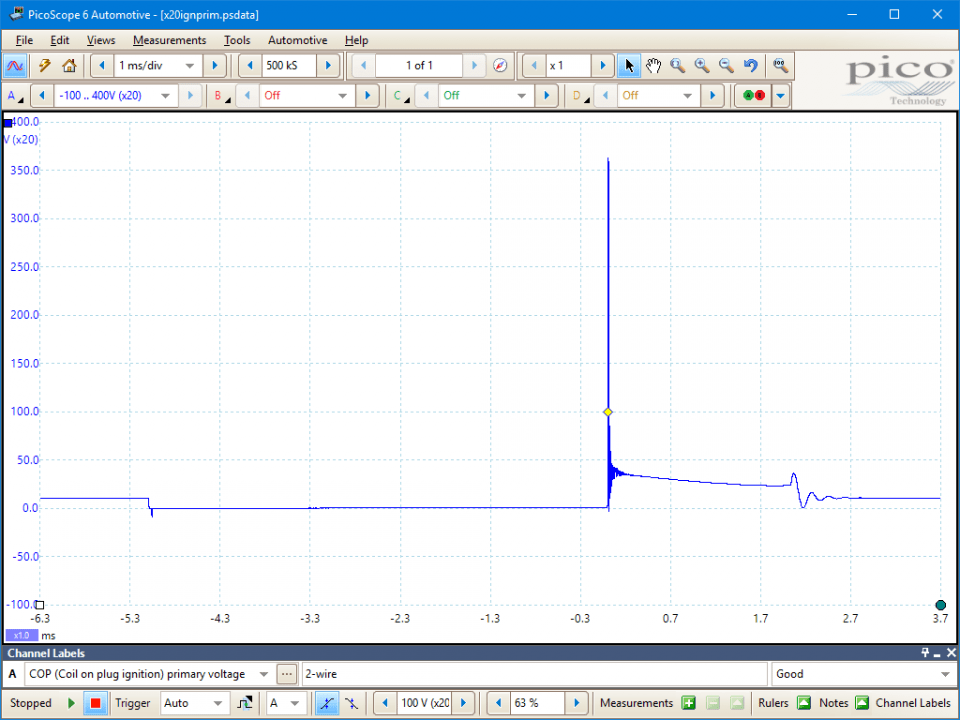Click the home icon in the toolbar
This screenshot has width=960, height=720.
click(x=69, y=66)
